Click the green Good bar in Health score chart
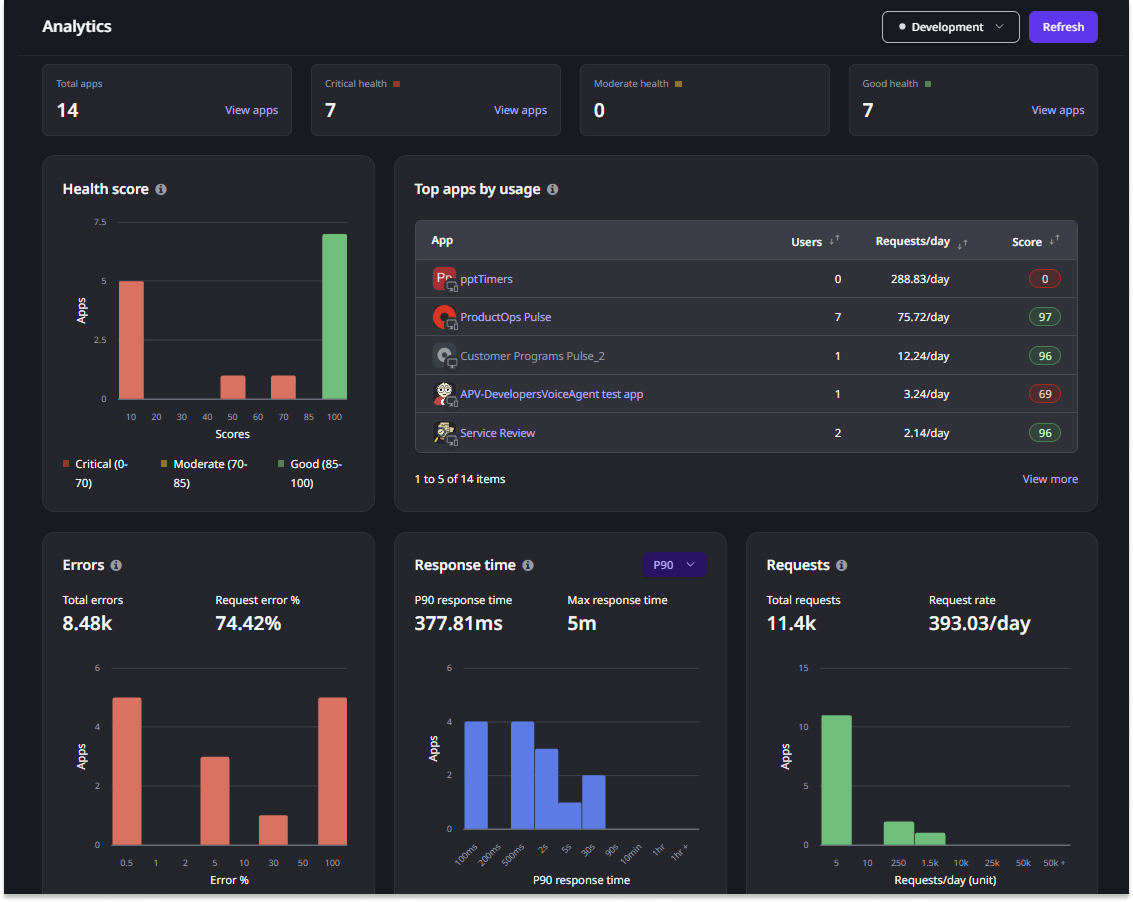The width and height of the screenshot is (1133, 902). (335, 317)
